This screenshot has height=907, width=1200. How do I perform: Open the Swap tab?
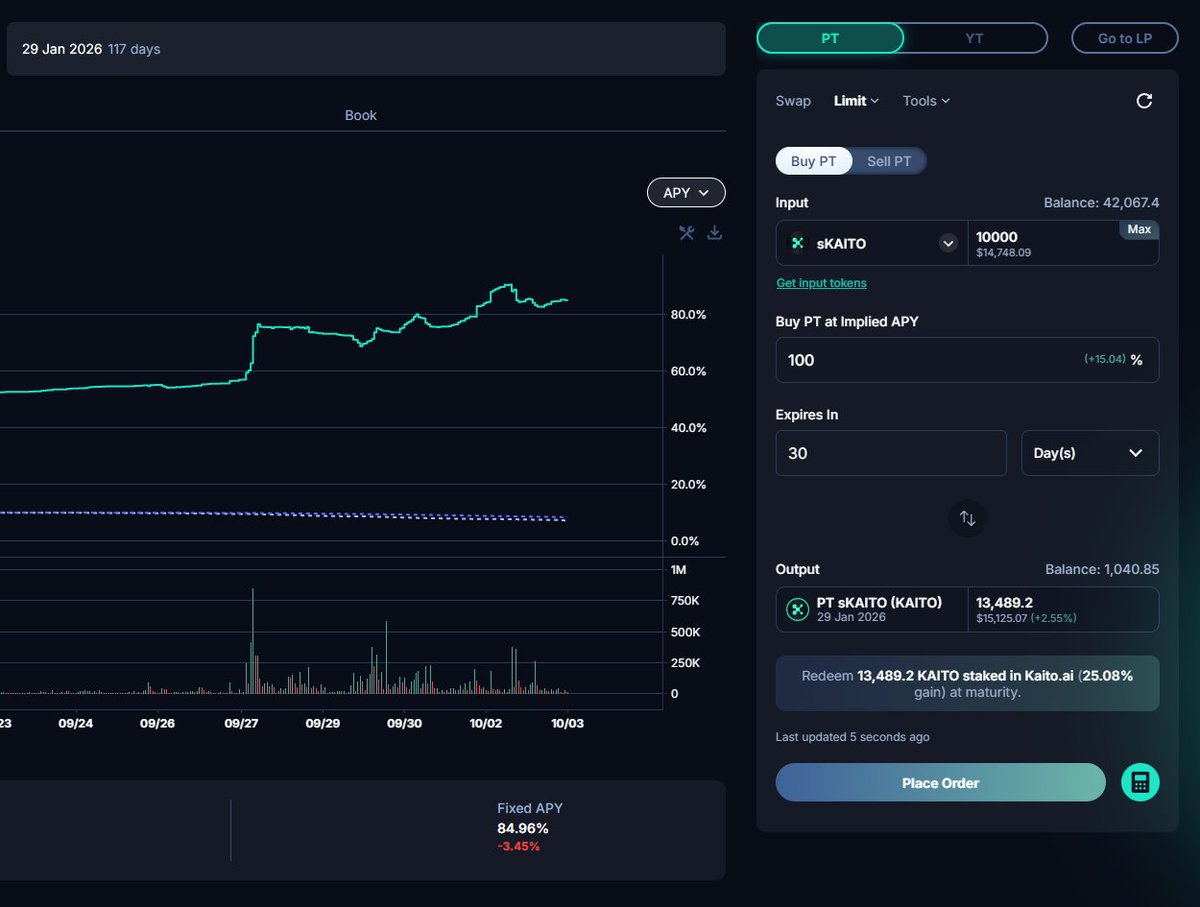pos(793,101)
